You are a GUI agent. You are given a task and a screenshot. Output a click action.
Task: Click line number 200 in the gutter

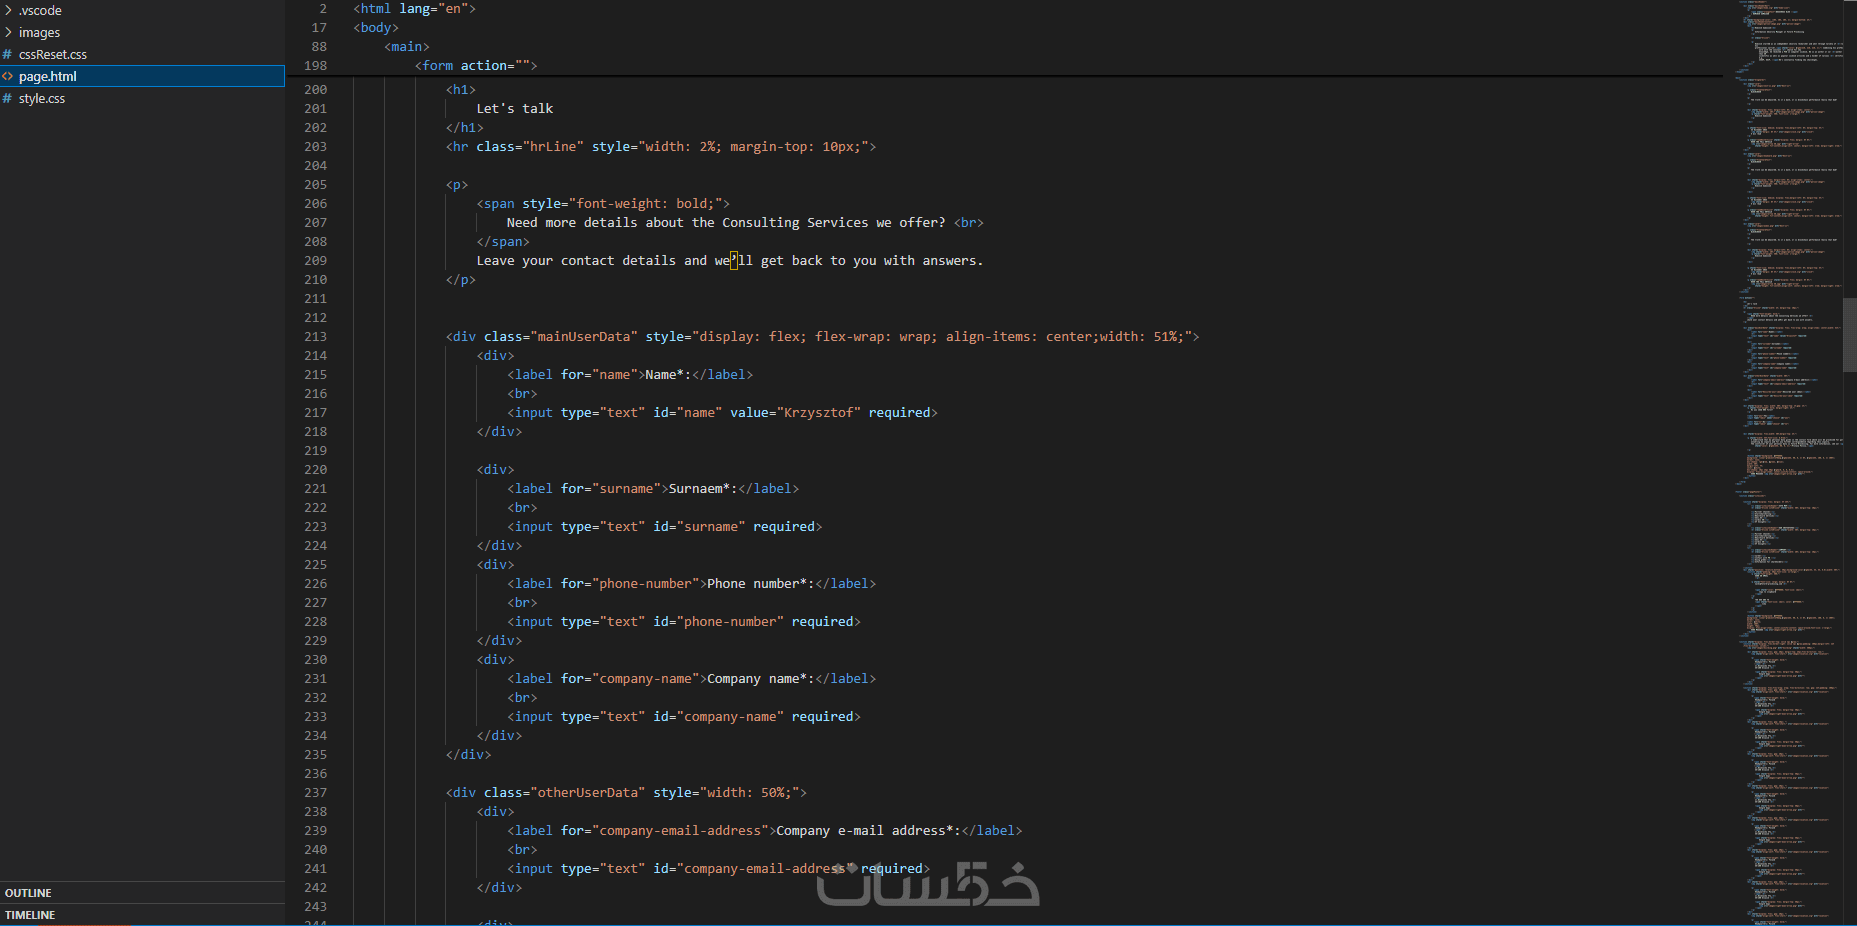(315, 90)
